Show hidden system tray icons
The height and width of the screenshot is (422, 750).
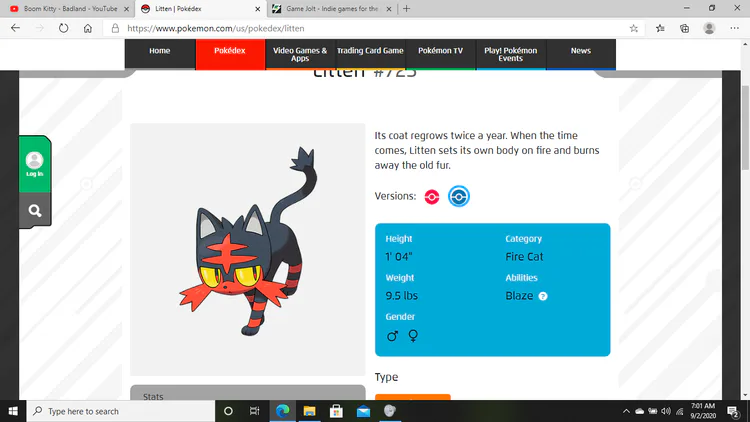(x=626, y=411)
